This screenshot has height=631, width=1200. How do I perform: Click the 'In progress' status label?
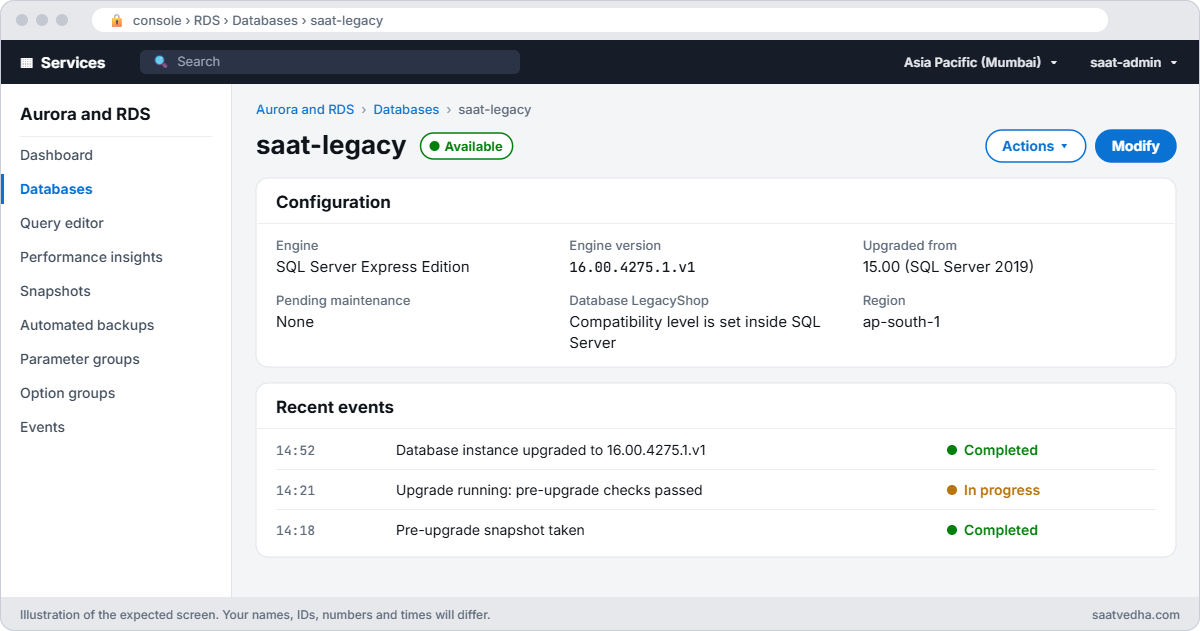click(x=993, y=490)
